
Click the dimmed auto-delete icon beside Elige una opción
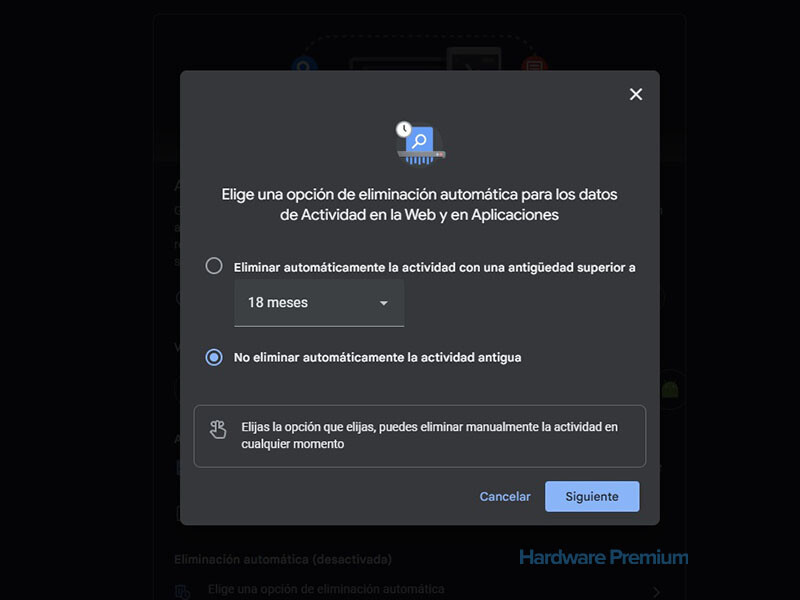182,591
